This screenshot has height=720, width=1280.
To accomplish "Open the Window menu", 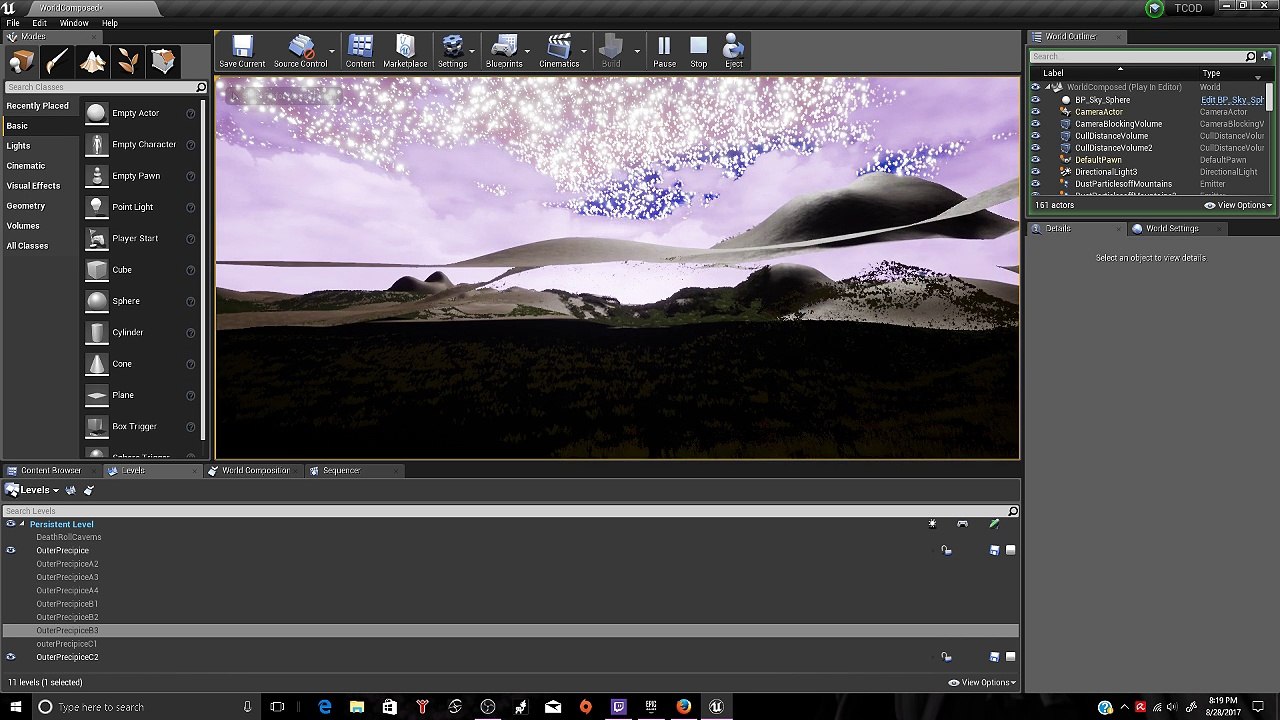I will click(x=74, y=23).
